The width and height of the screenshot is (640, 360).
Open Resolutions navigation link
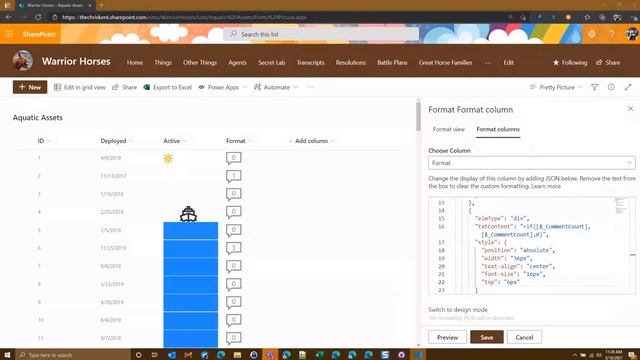(x=351, y=62)
